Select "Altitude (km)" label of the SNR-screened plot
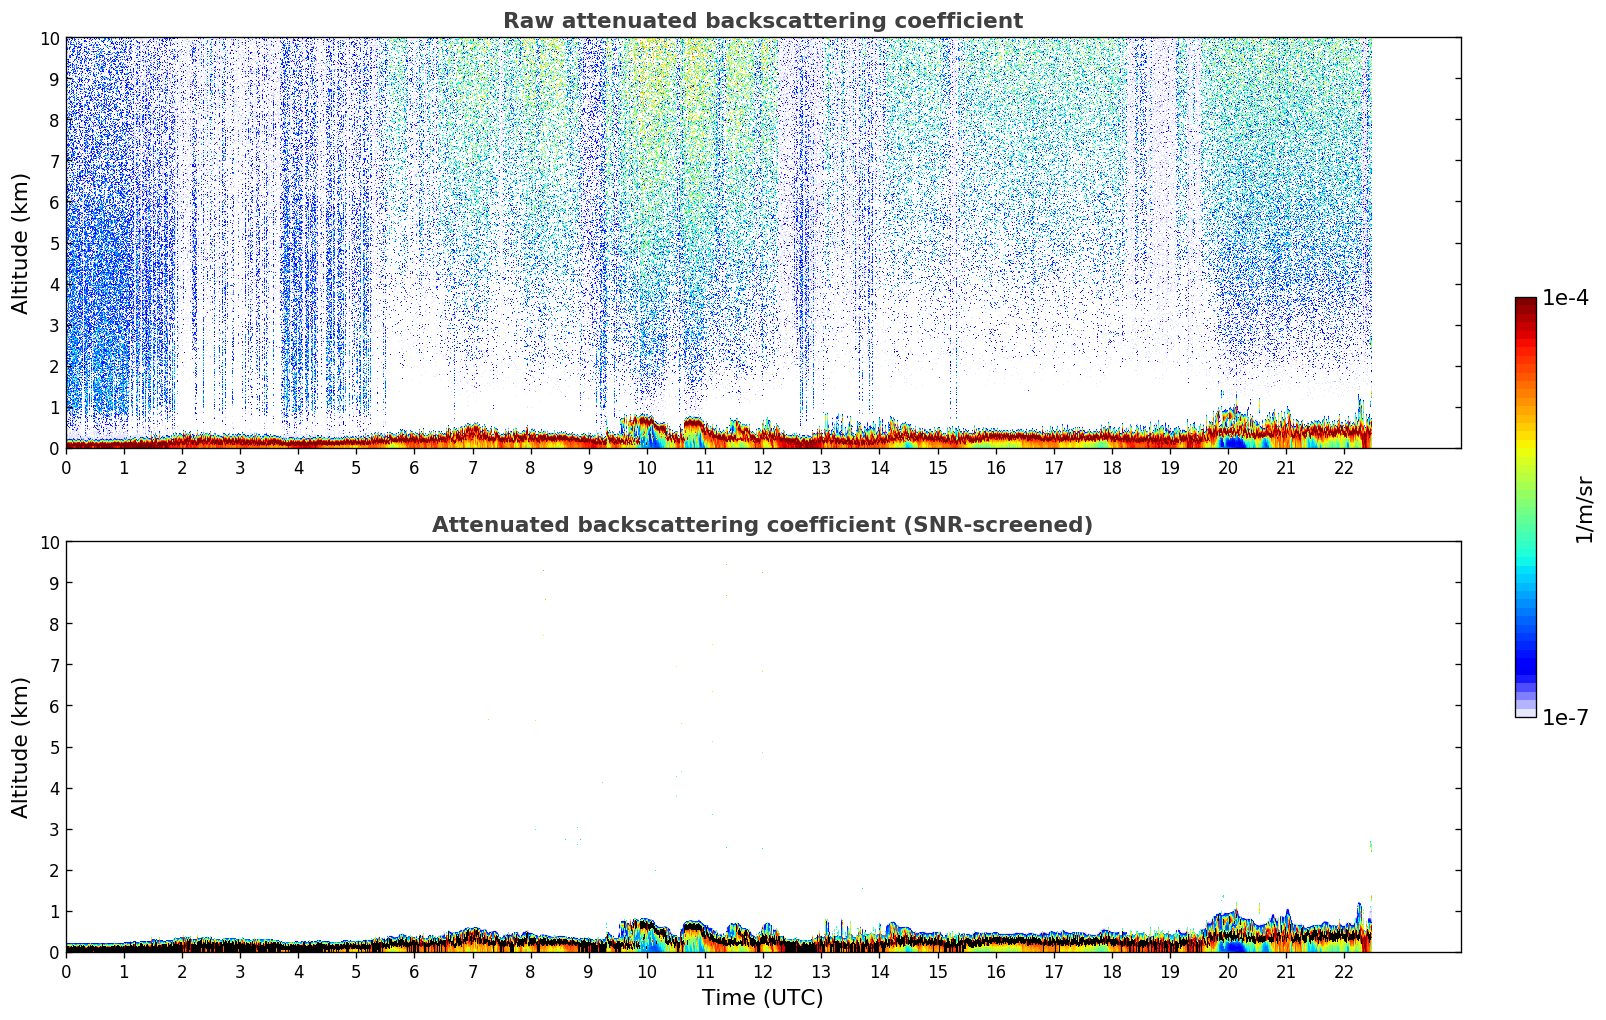This screenshot has width=1606, height=1020. pos(21,747)
